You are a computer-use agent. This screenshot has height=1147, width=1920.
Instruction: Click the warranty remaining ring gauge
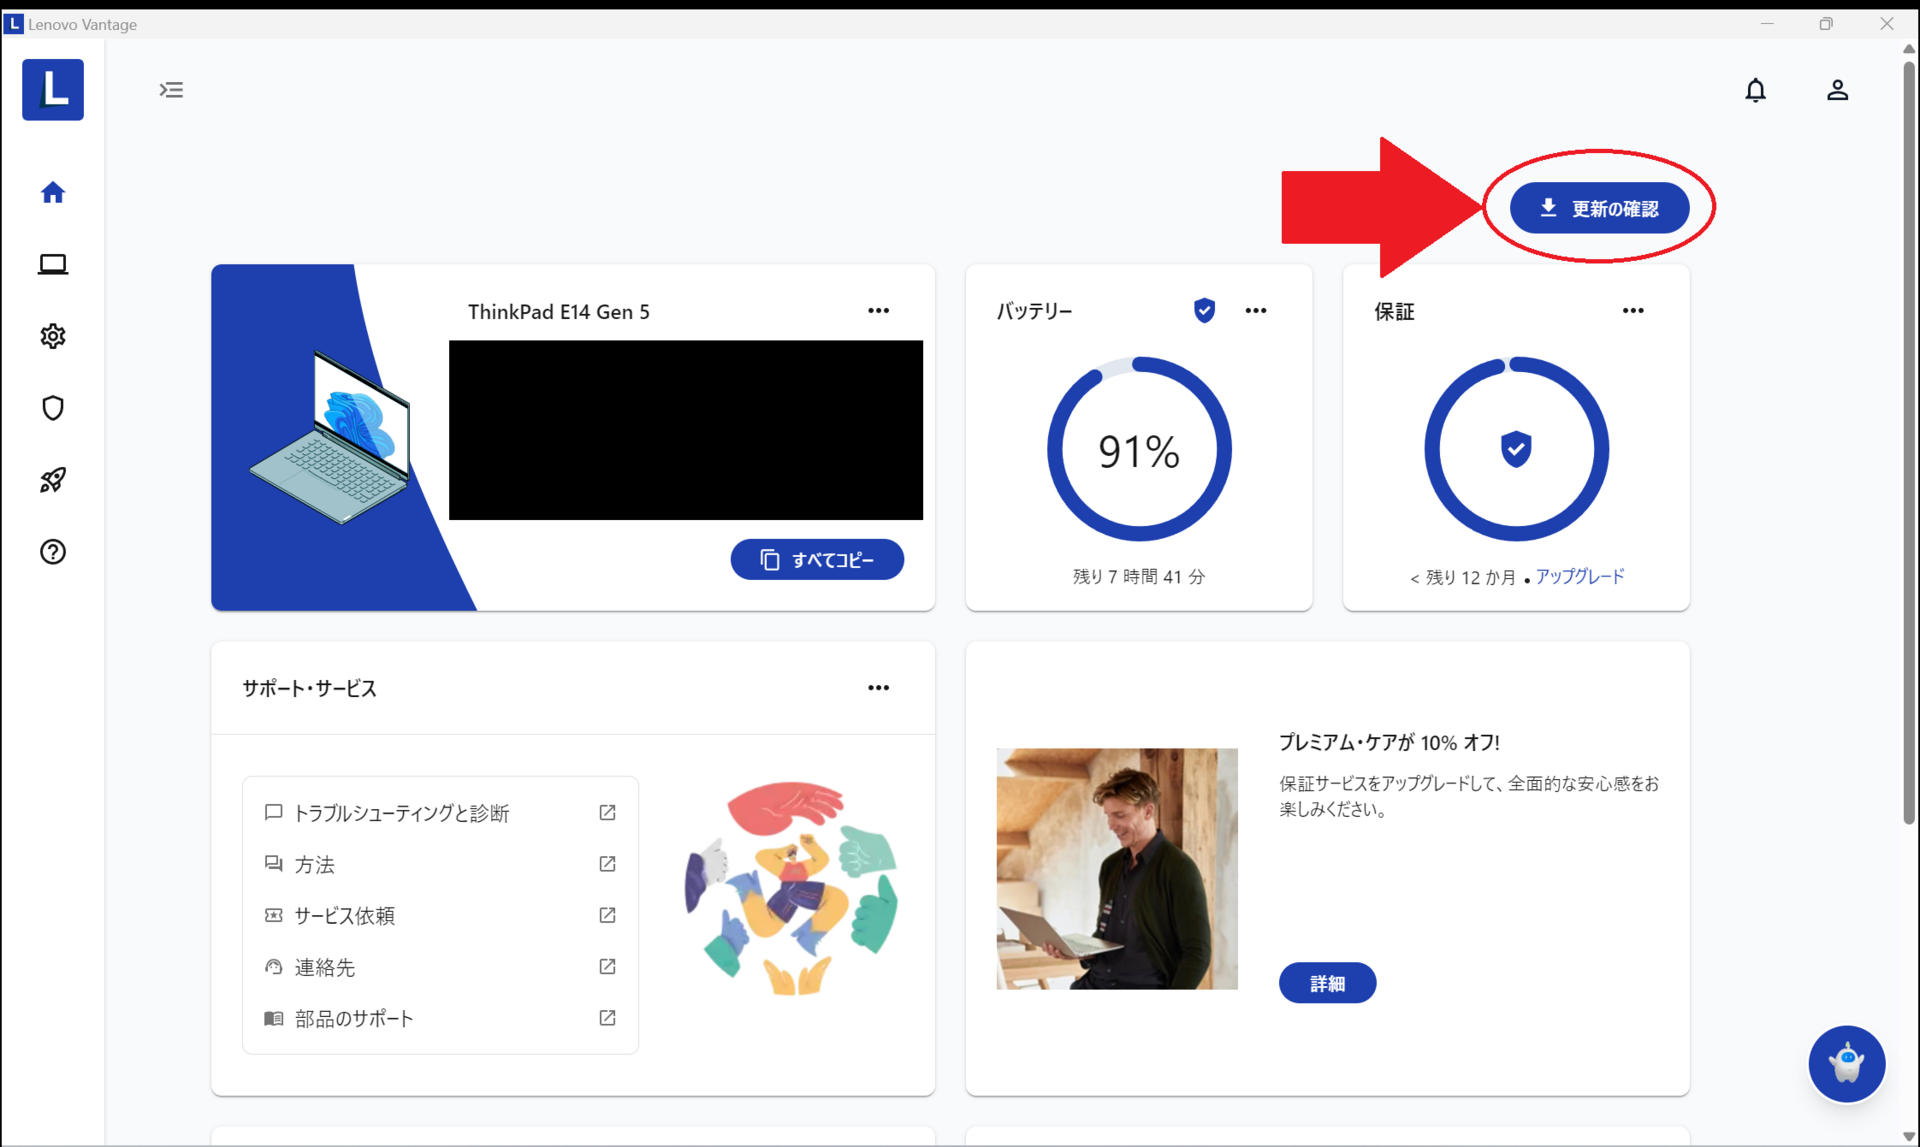click(x=1516, y=449)
